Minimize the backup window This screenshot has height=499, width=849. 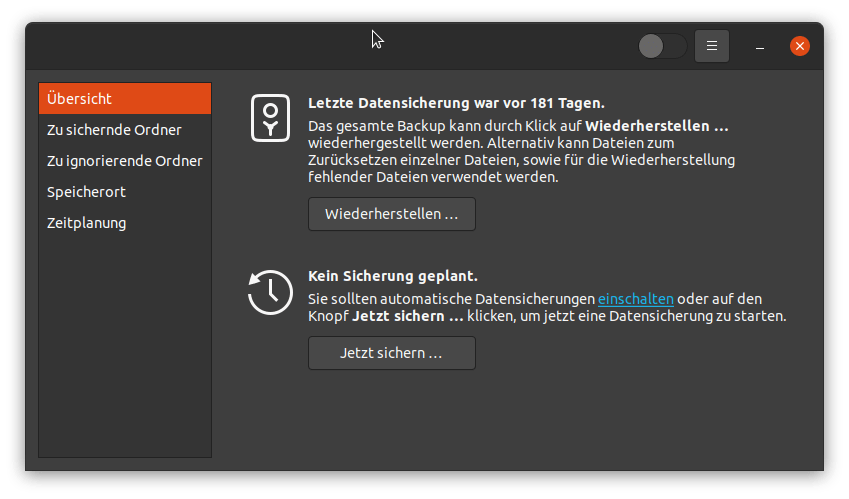tap(760, 46)
